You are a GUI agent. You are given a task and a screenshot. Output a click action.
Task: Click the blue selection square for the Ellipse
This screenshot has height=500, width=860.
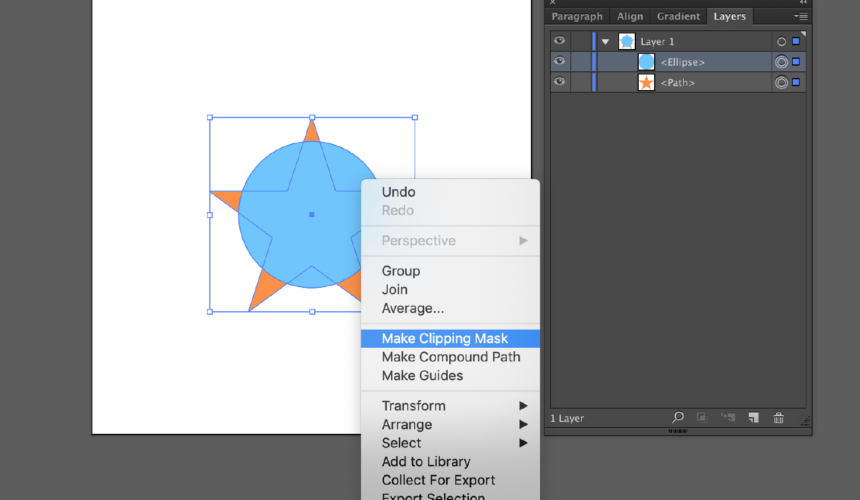tap(796, 62)
